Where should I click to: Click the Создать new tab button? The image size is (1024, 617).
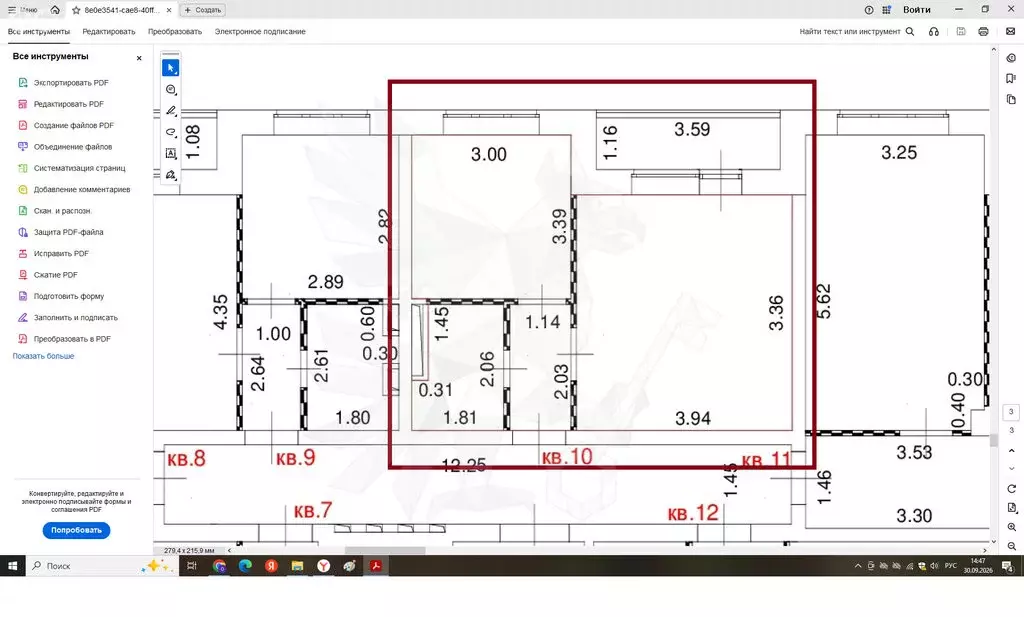coord(203,10)
